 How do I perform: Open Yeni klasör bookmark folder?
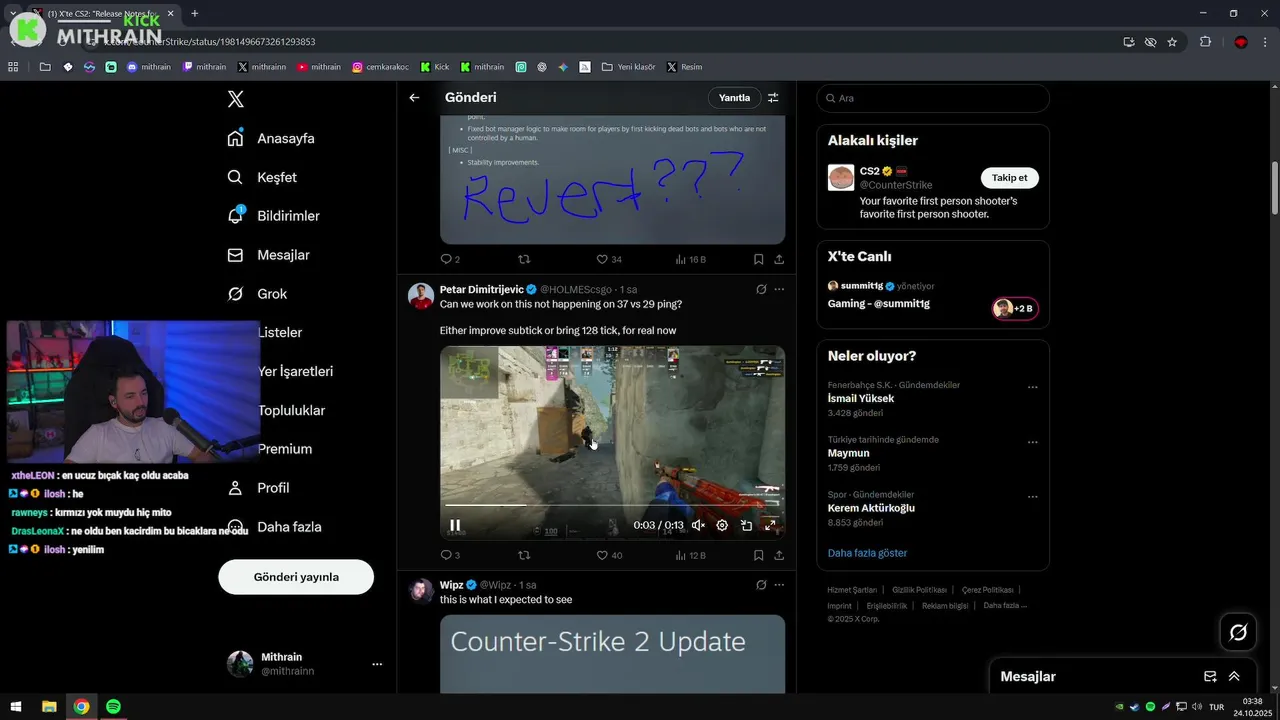tap(628, 67)
